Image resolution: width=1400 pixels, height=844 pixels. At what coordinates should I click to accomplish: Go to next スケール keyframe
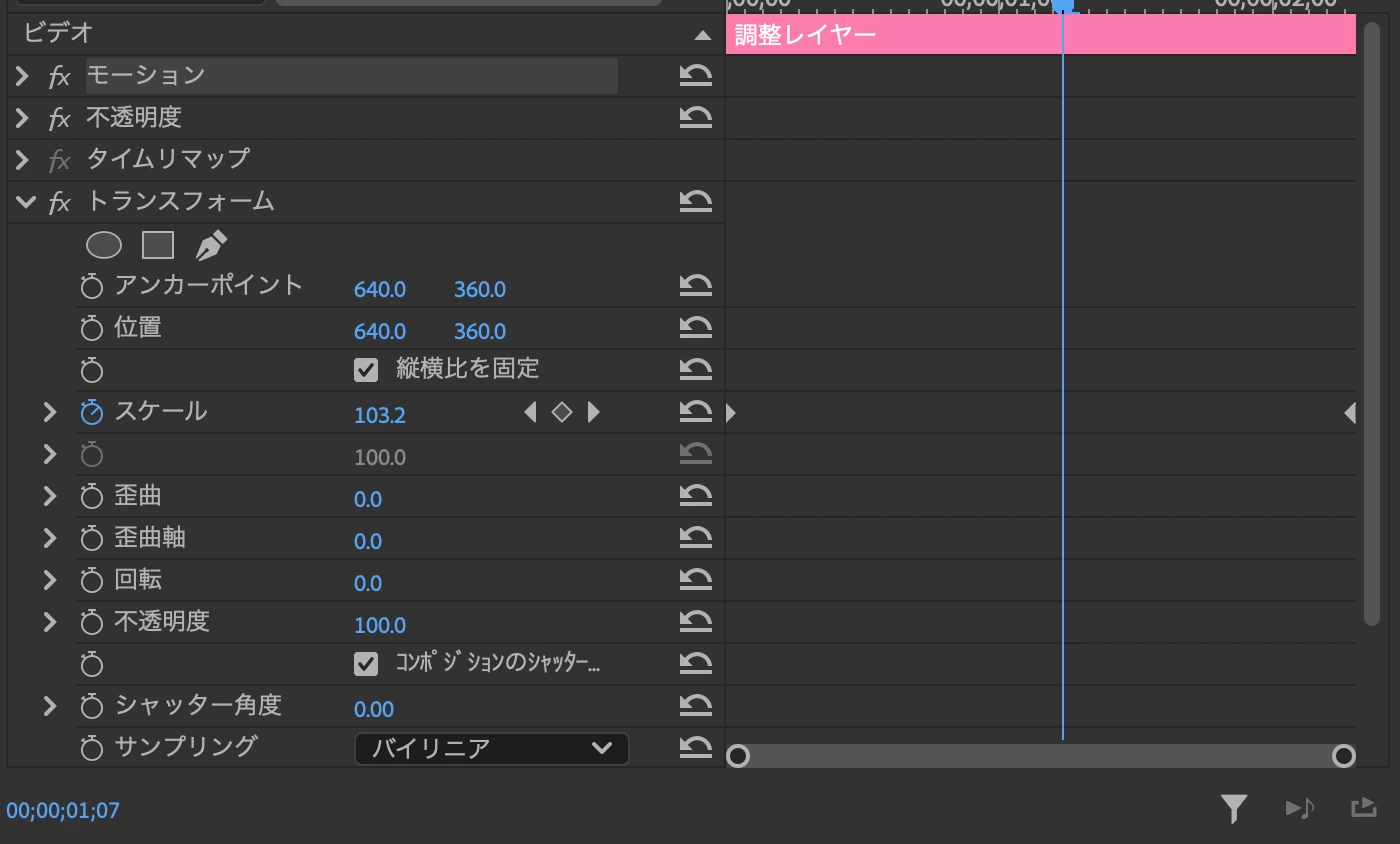point(594,412)
